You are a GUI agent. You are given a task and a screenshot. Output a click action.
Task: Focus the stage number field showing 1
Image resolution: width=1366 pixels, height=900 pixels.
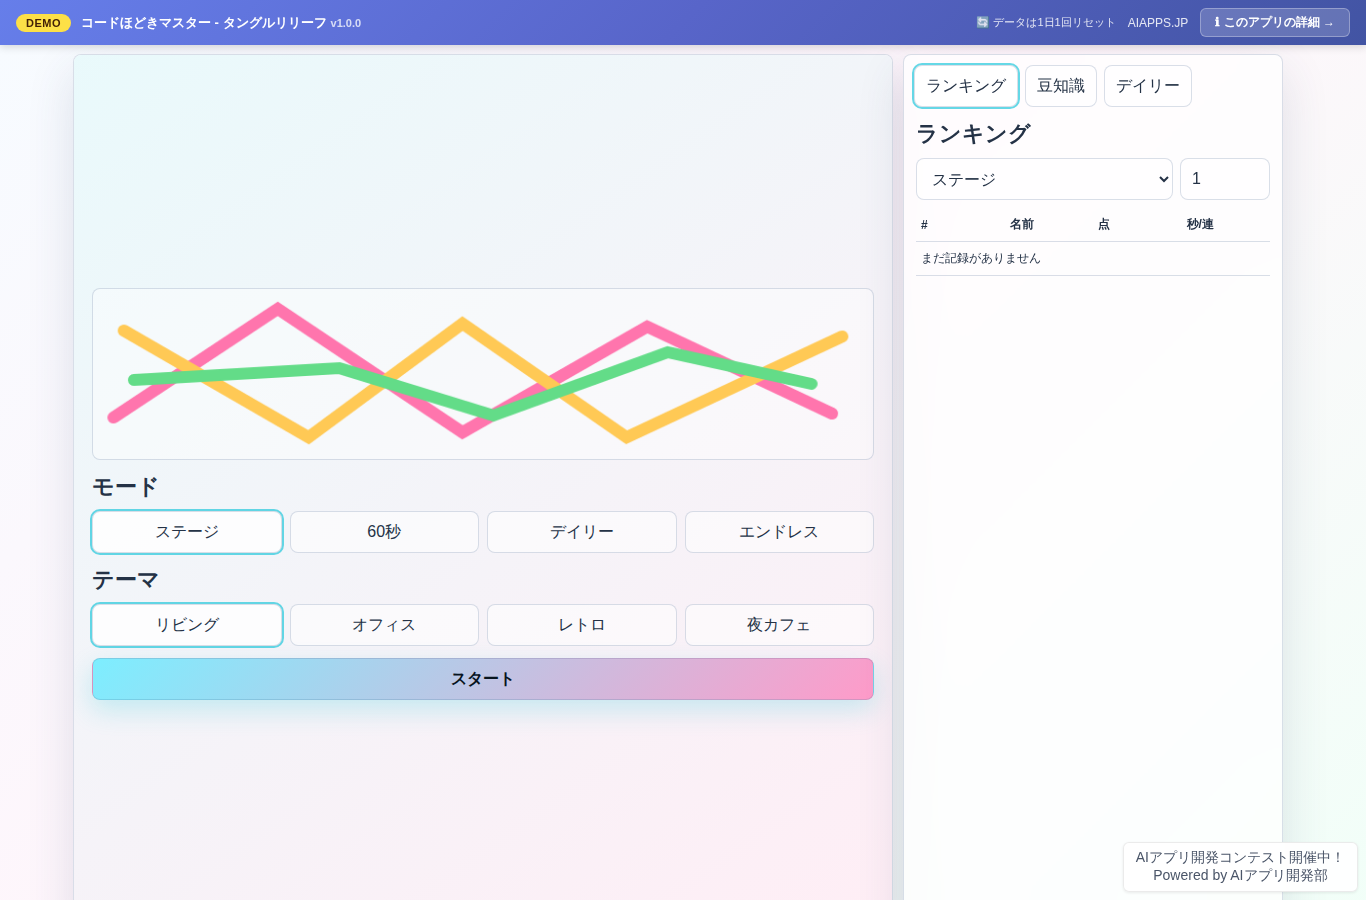[1225, 179]
